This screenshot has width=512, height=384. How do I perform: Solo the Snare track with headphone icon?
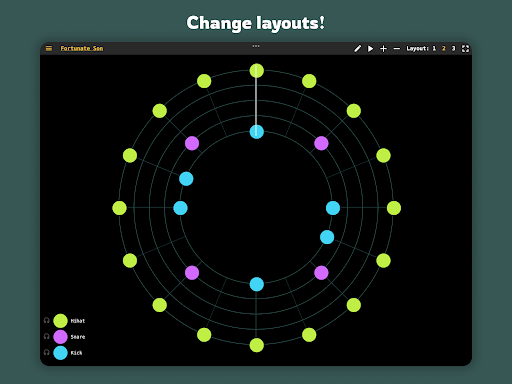[47, 336]
